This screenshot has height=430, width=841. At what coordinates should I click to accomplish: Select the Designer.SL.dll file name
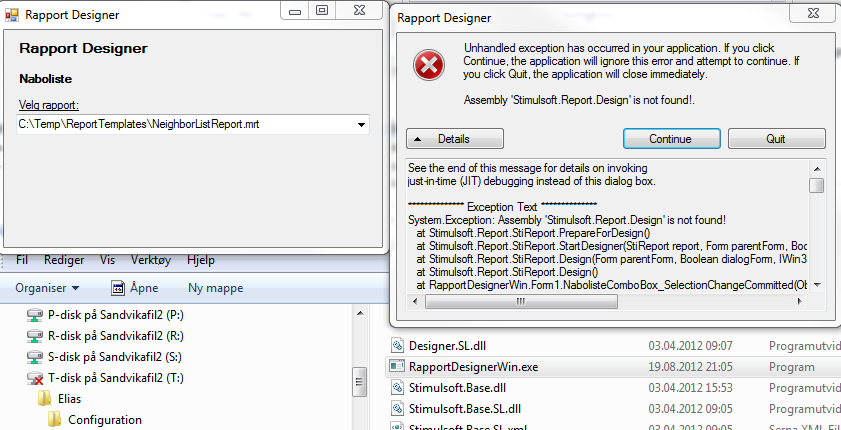pyautogui.click(x=447, y=346)
